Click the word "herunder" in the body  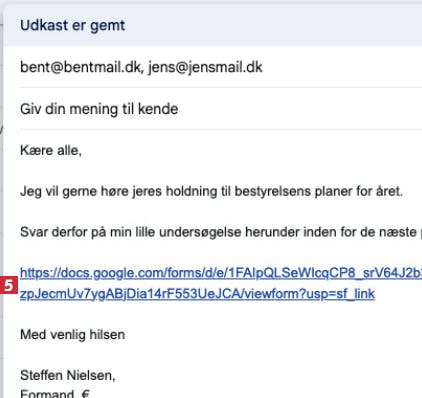pyautogui.click(x=272, y=232)
